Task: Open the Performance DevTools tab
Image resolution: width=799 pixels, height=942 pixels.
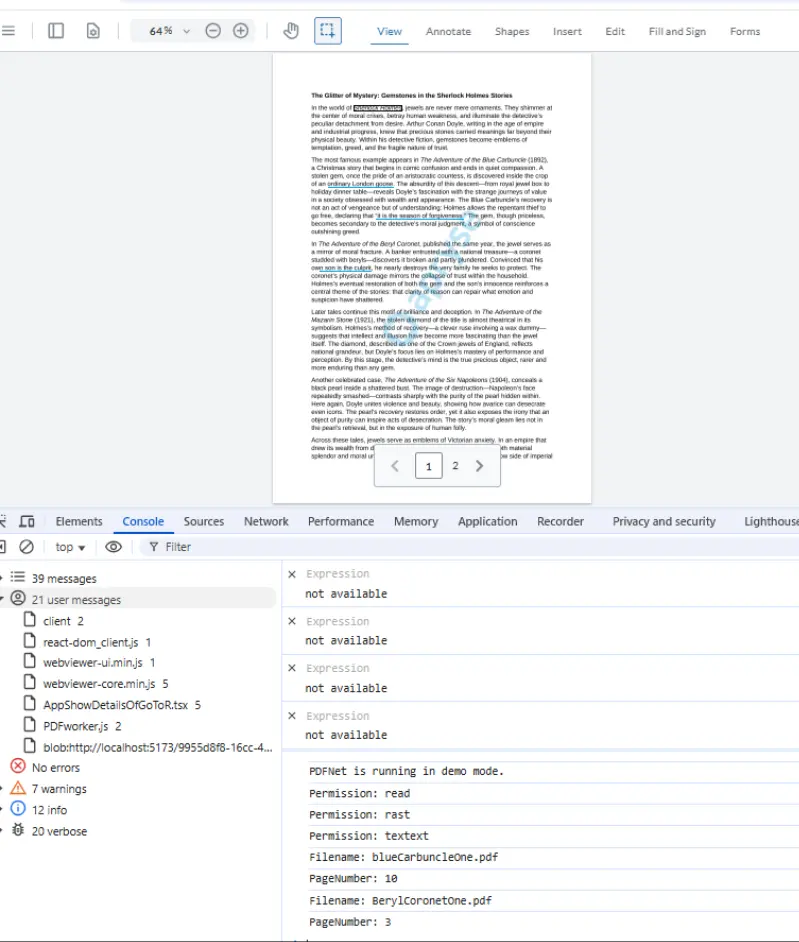Action: coord(341,521)
